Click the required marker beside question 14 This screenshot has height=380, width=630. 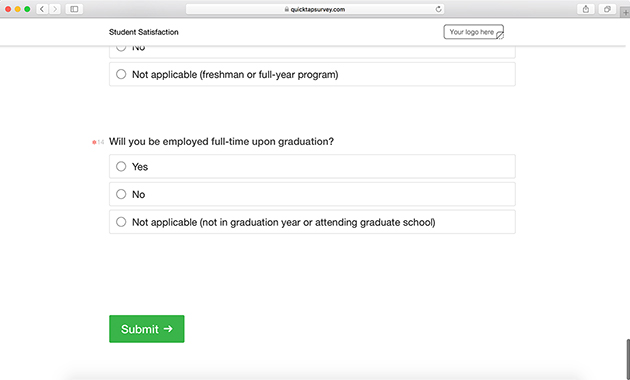(x=94, y=142)
